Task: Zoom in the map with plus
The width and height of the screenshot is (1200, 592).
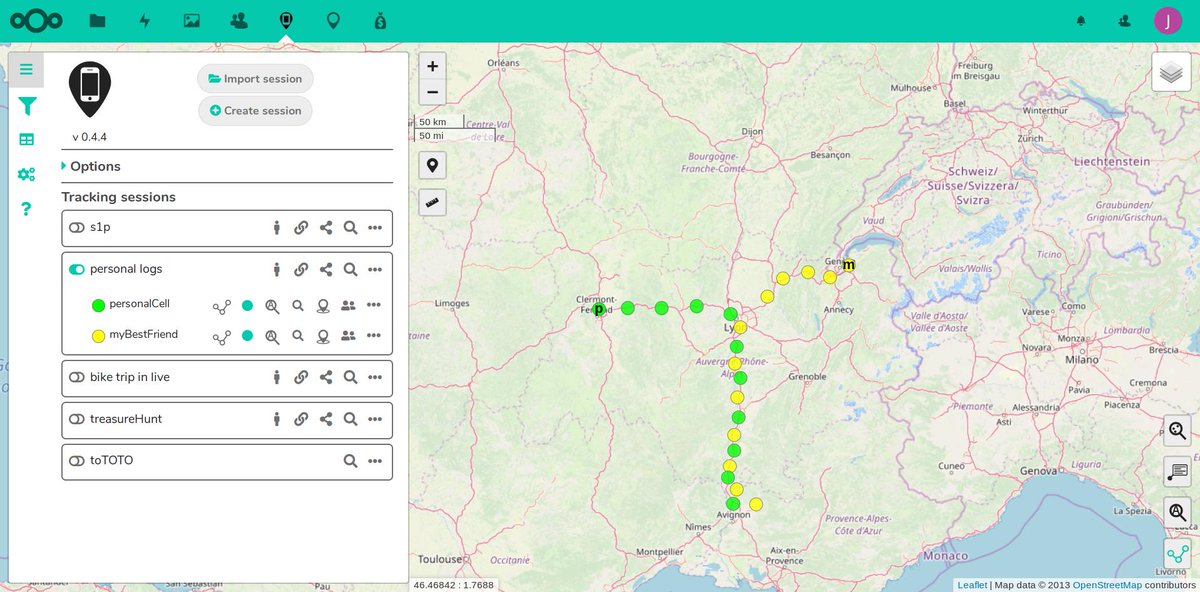Action: point(432,66)
